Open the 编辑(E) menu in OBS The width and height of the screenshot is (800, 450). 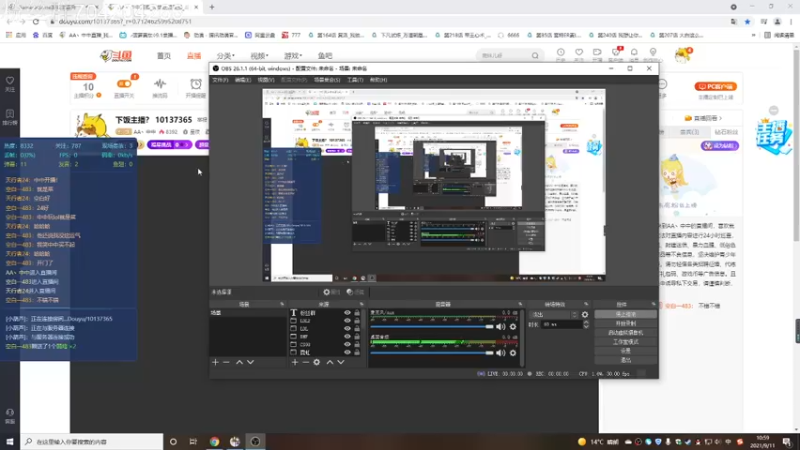pyautogui.click(x=243, y=80)
